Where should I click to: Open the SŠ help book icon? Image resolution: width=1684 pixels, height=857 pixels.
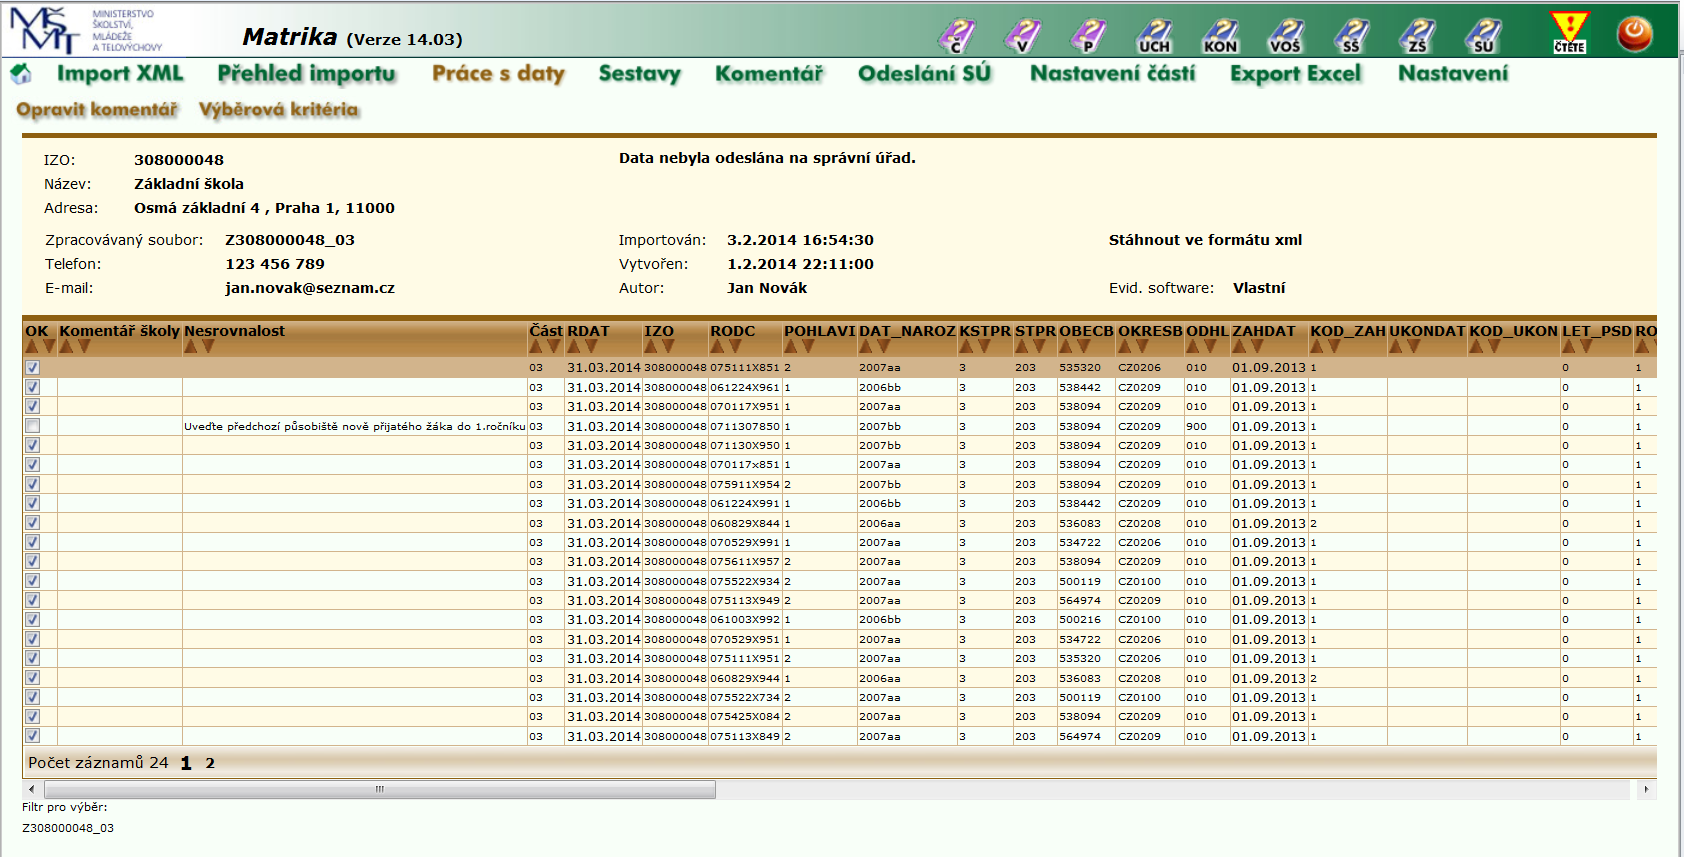coord(1351,35)
